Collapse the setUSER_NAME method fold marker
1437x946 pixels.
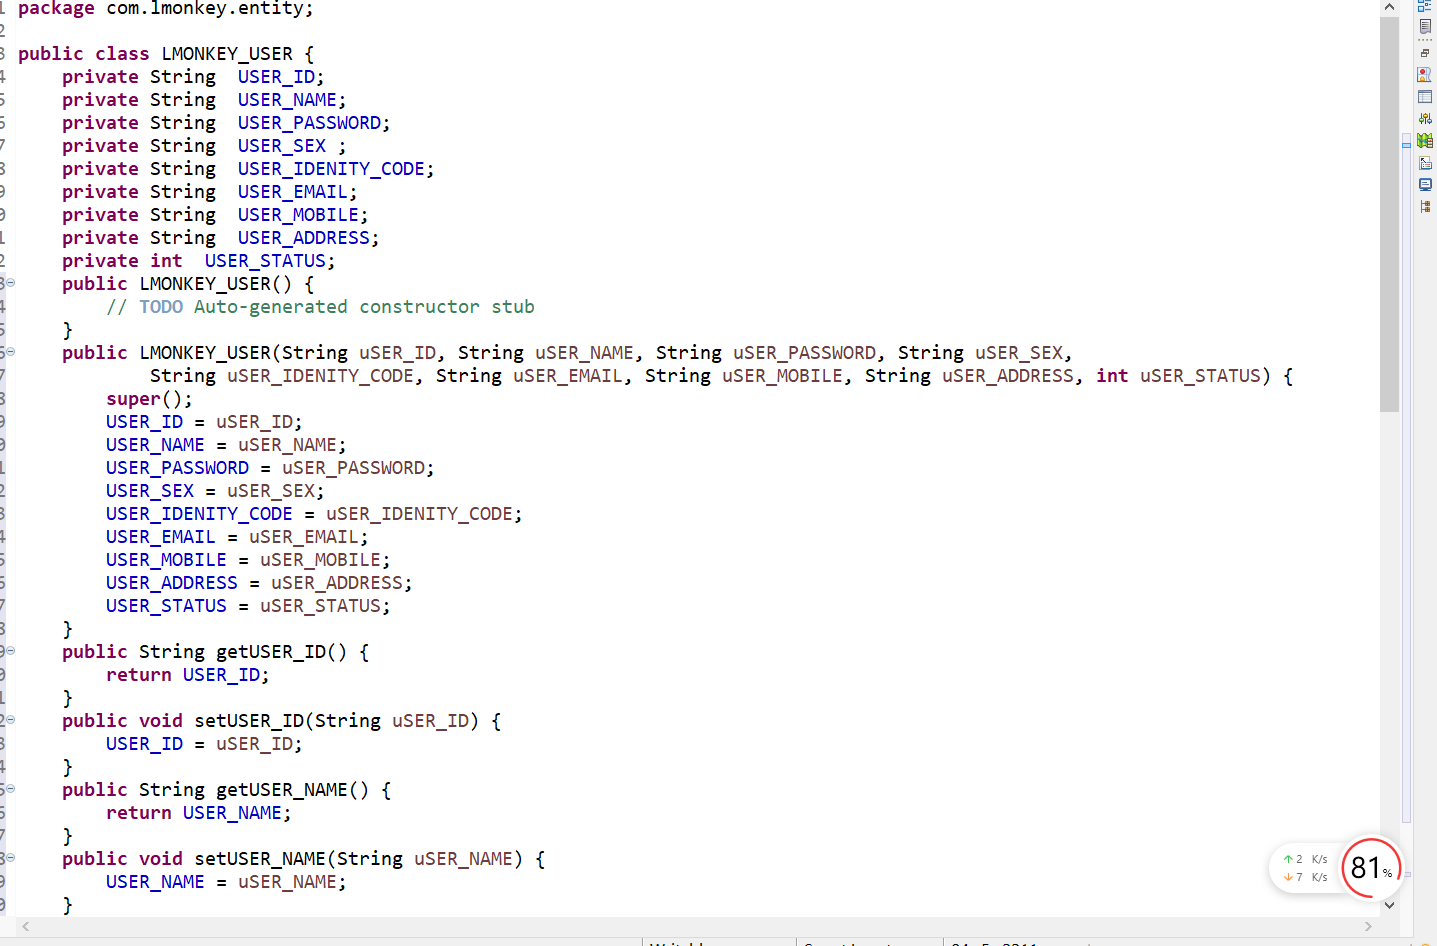click(x=10, y=858)
